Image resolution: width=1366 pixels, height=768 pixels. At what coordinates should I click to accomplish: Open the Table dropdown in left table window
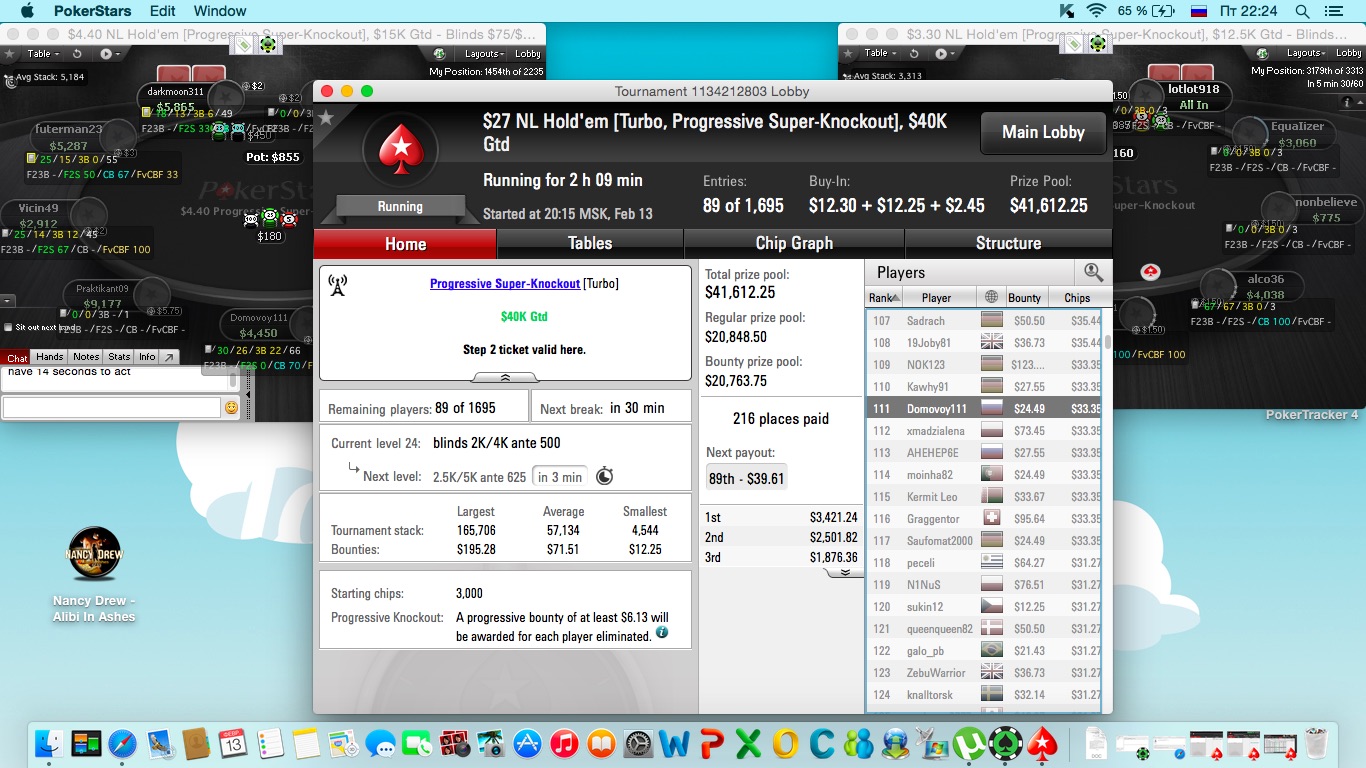(x=43, y=54)
